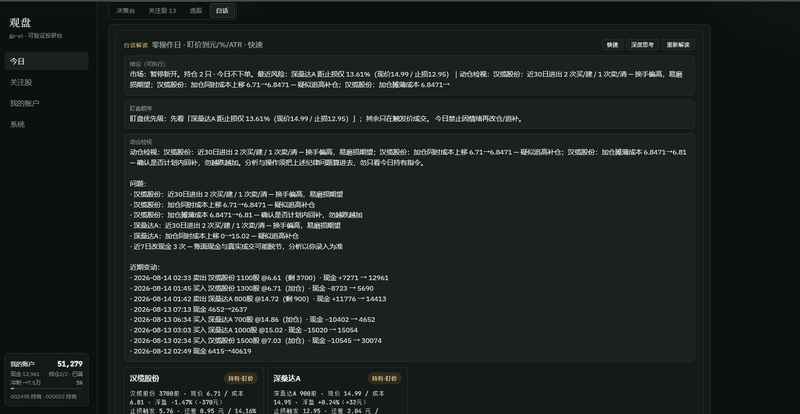The height and width of the screenshot is (414, 800).
Task: Open the 决策台 tab
Action: [125, 11]
